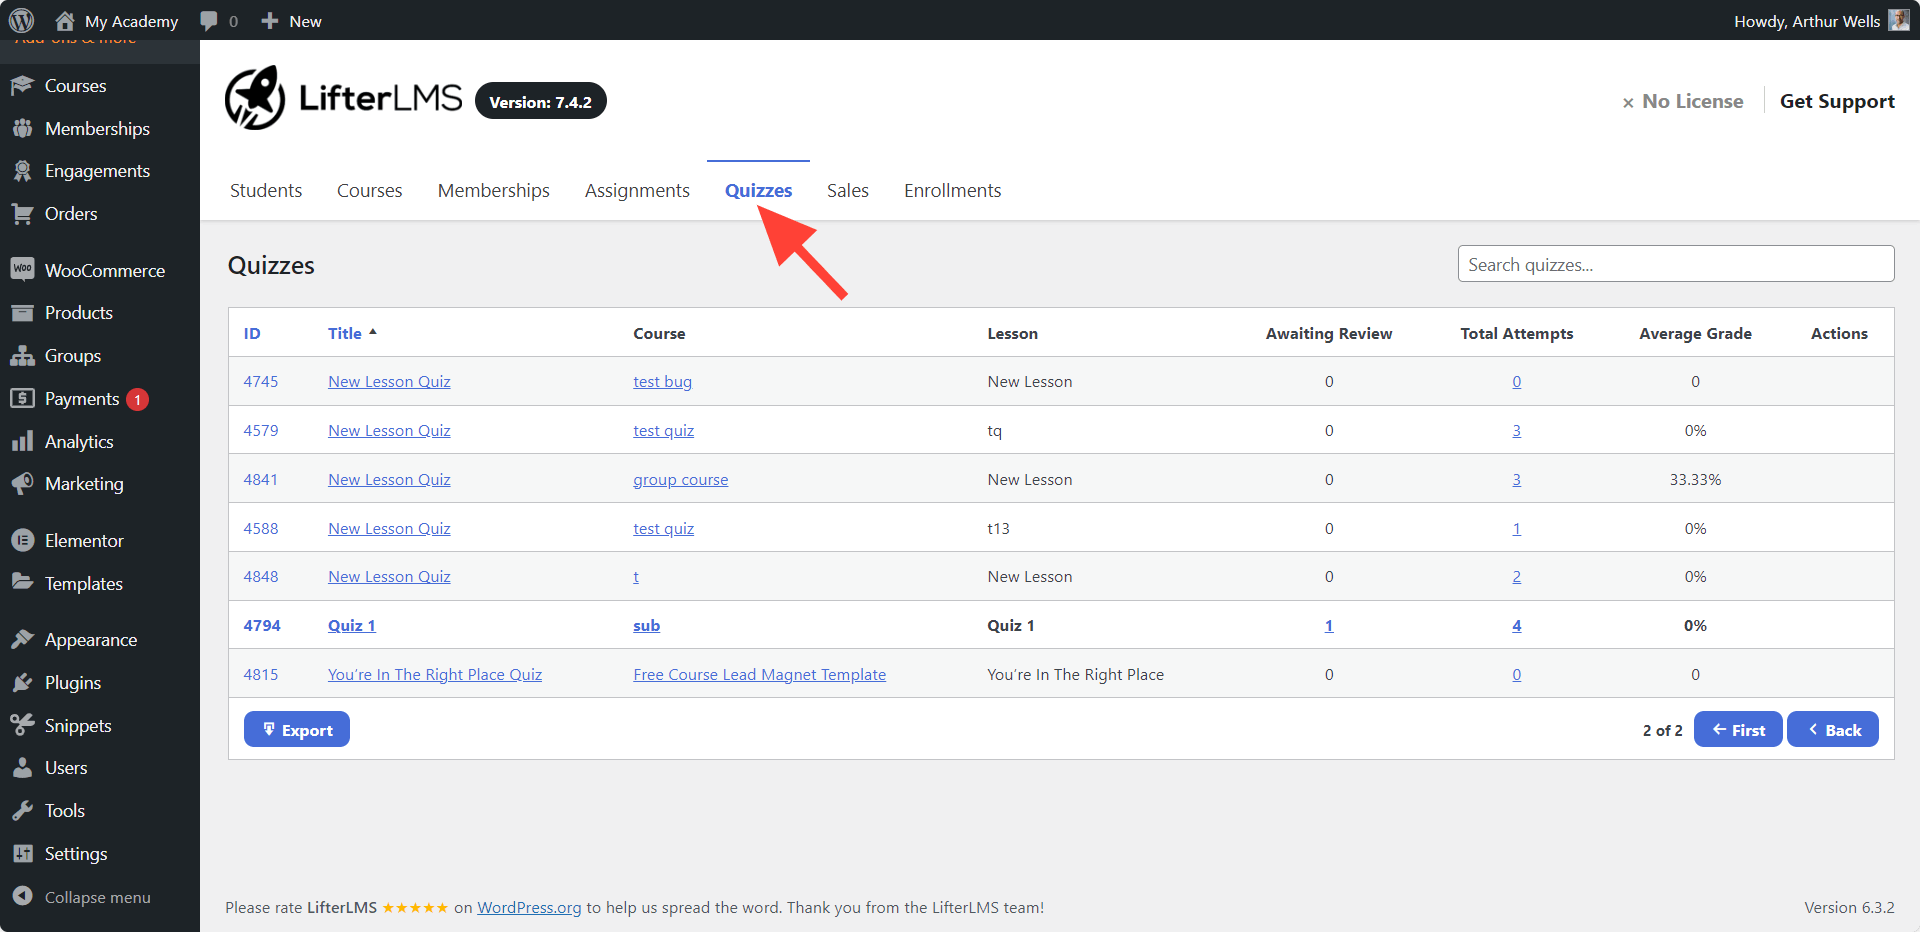Screen dimensions: 1920x932
Task: Switch to the Sales tab
Action: pos(848,190)
